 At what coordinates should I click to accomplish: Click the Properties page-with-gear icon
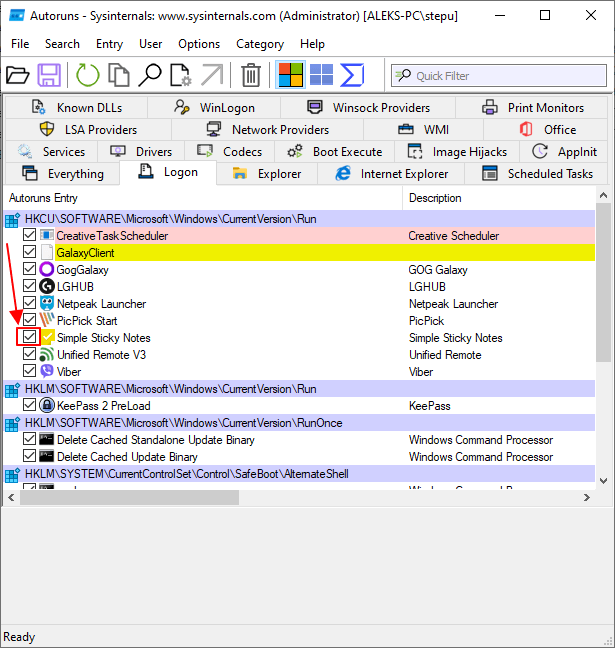click(x=181, y=75)
